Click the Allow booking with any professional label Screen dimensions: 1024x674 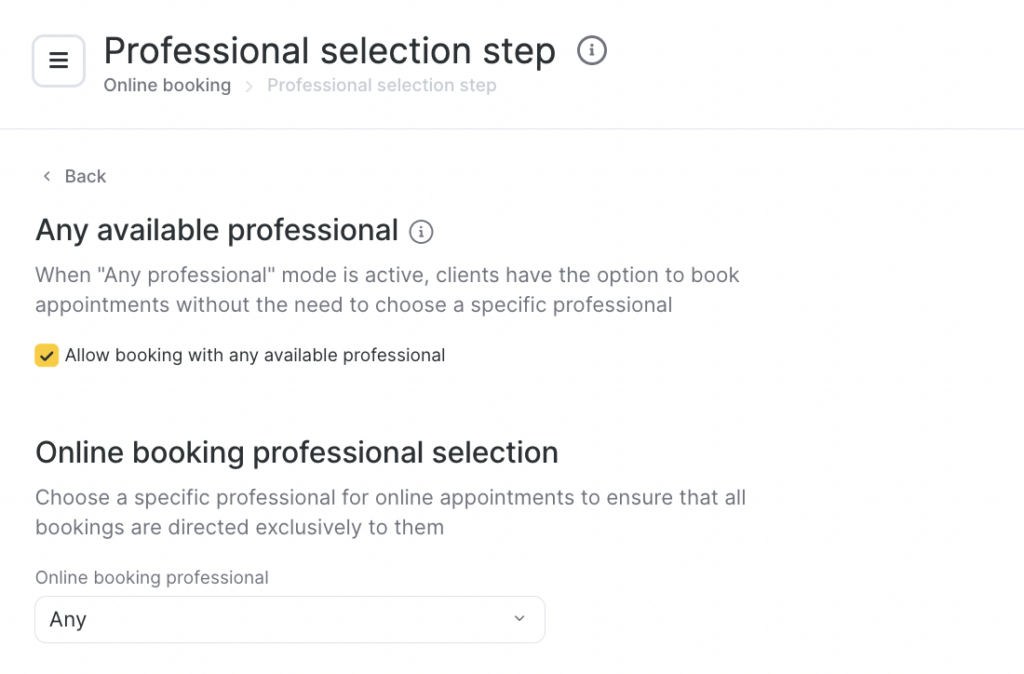[255, 355]
